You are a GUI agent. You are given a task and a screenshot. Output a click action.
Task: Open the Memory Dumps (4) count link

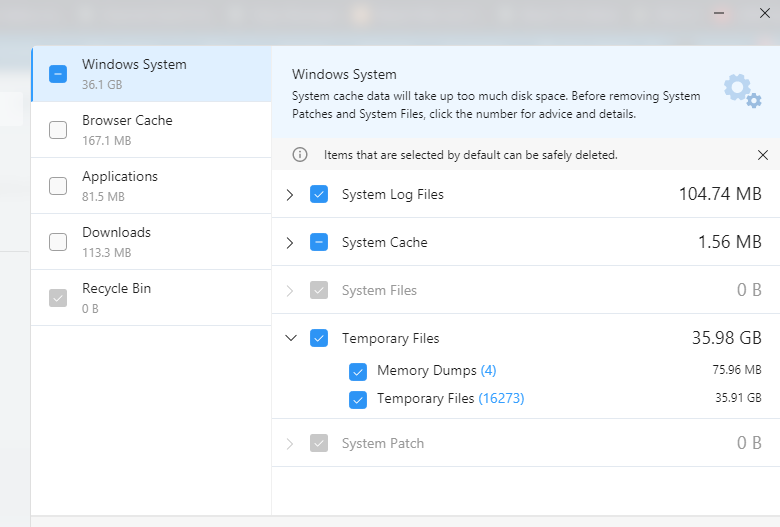(x=488, y=371)
